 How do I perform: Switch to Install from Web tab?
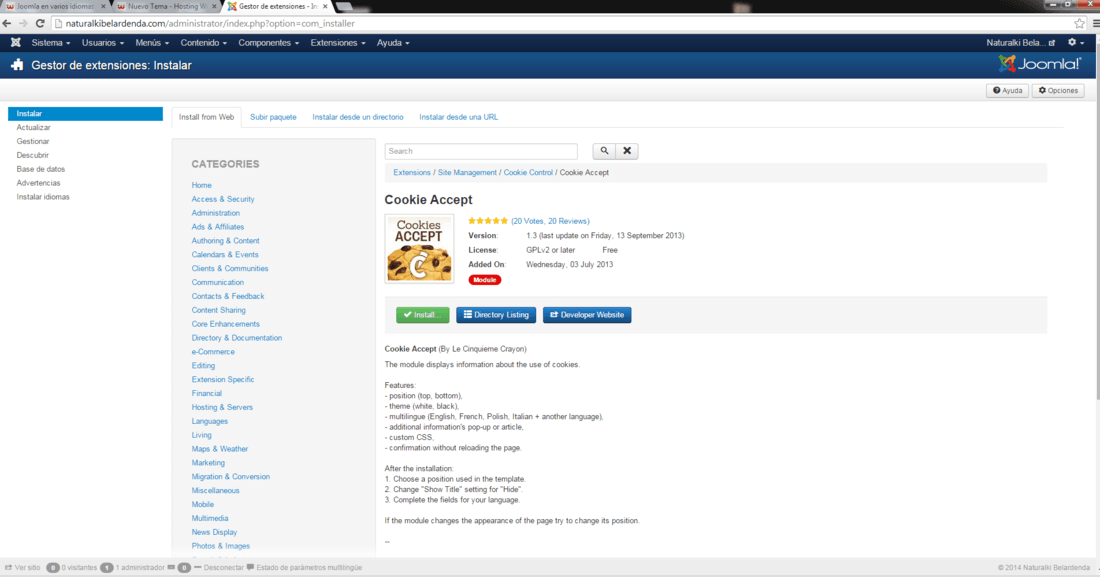(x=206, y=117)
